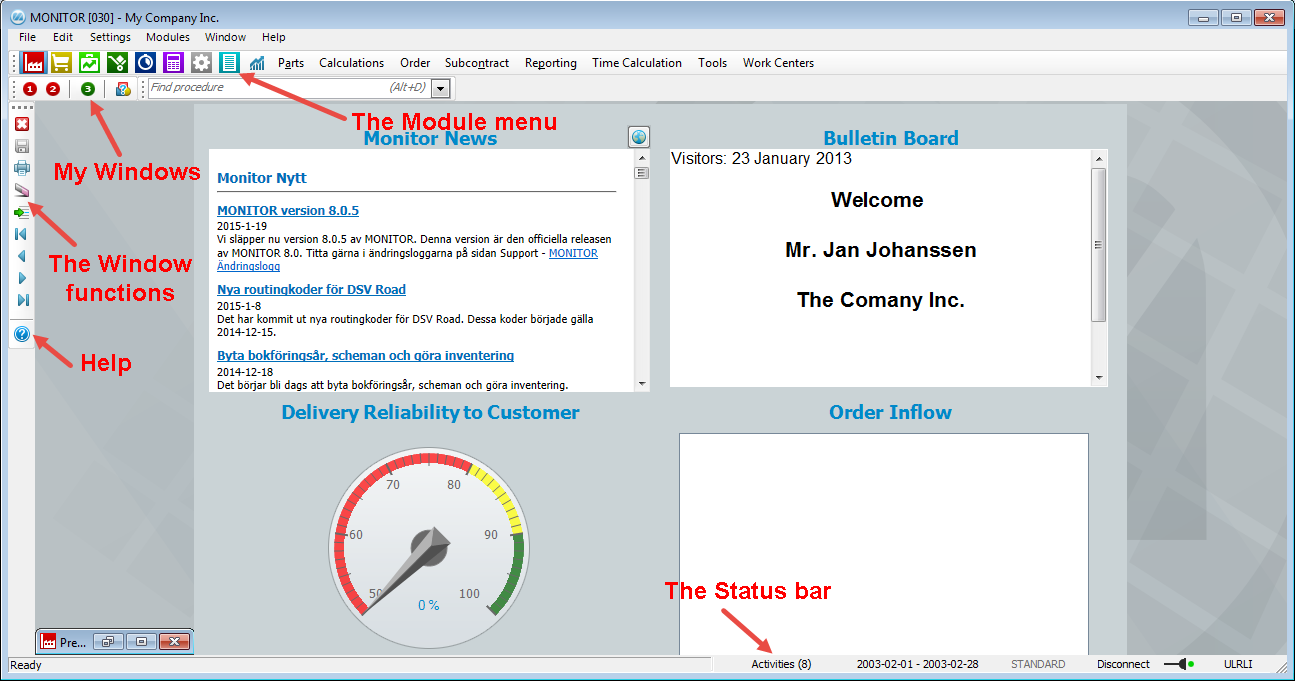Open the Tools module menu
The width and height of the screenshot is (1295, 681).
coord(713,63)
